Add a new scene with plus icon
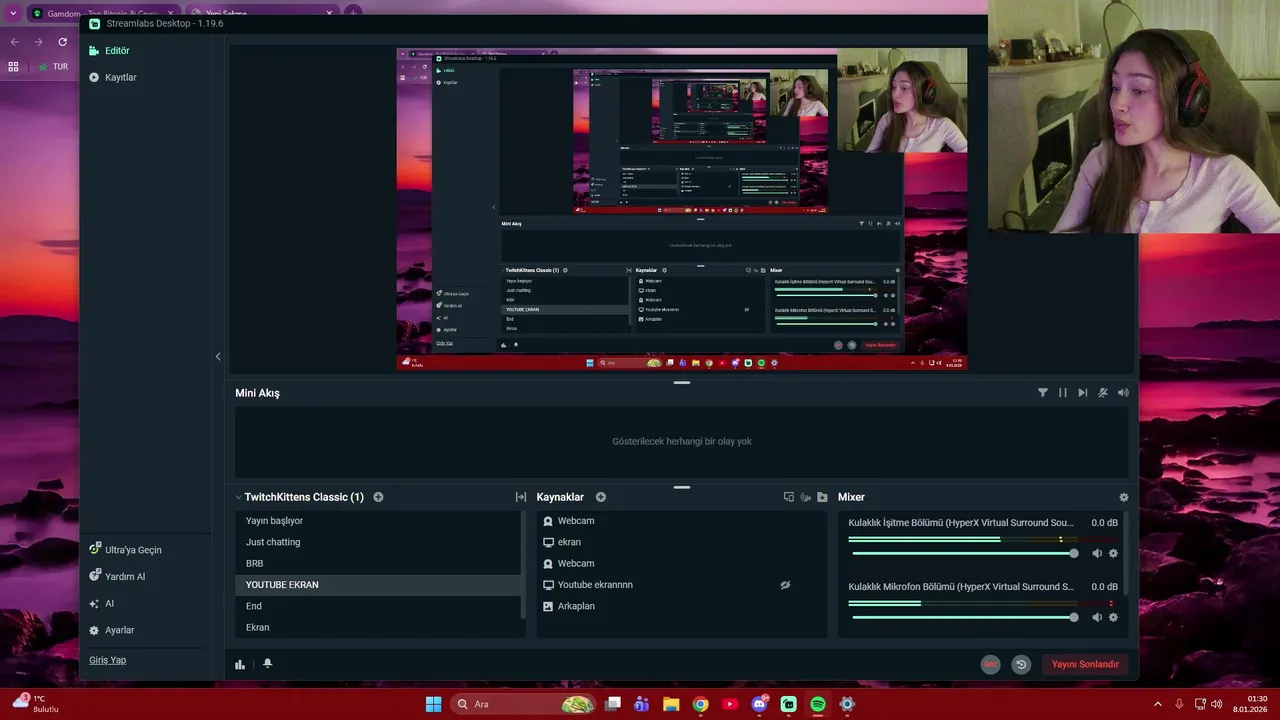 coord(378,497)
